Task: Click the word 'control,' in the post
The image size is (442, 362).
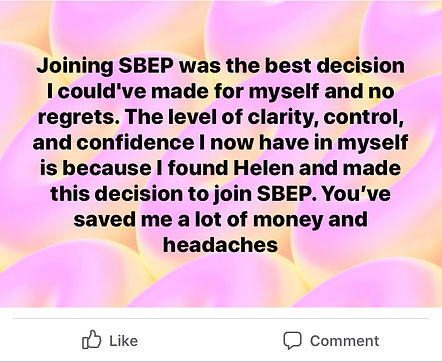Action: [364, 117]
